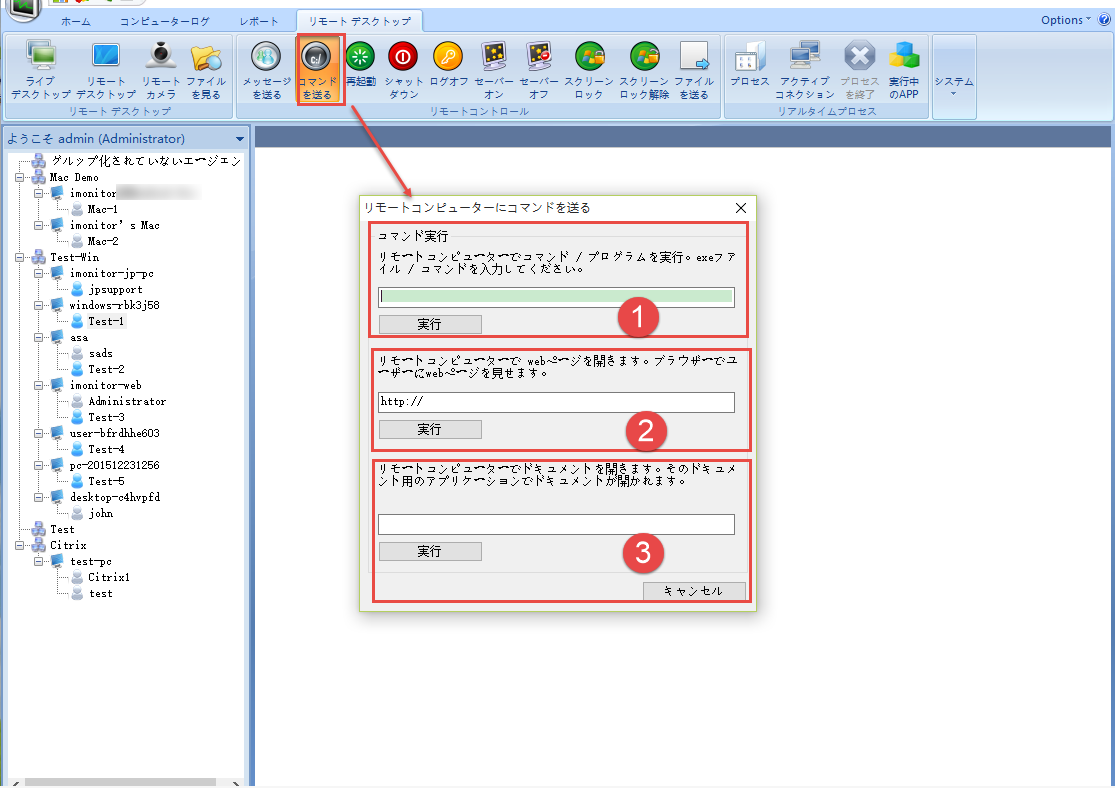Click the command input field in コマンド実行
This screenshot has width=1115, height=788.
(x=556, y=297)
